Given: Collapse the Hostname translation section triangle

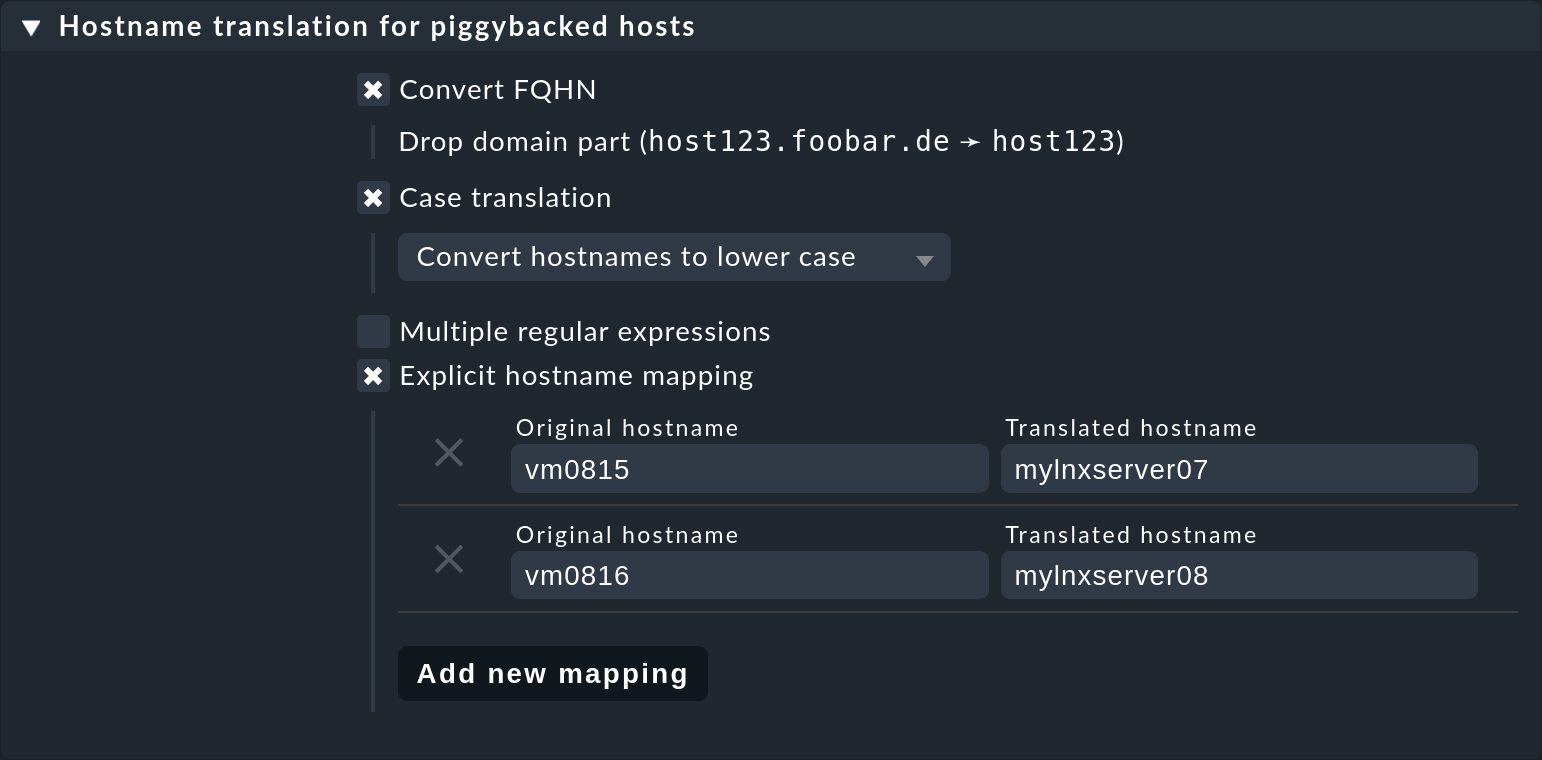Looking at the screenshot, I should pos(31,28).
